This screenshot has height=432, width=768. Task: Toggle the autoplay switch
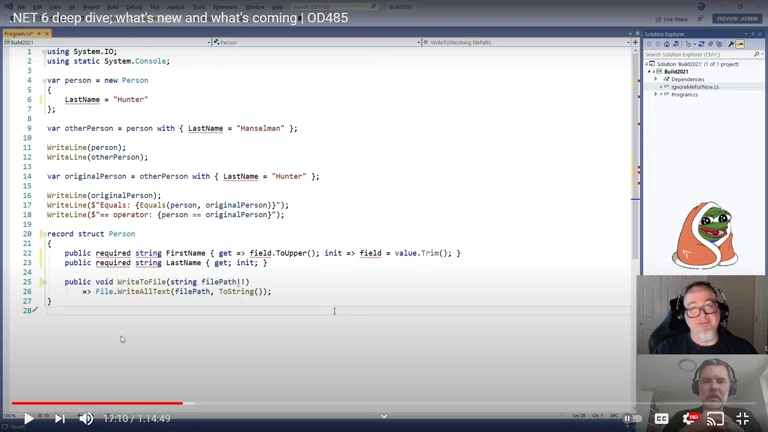click(x=632, y=418)
